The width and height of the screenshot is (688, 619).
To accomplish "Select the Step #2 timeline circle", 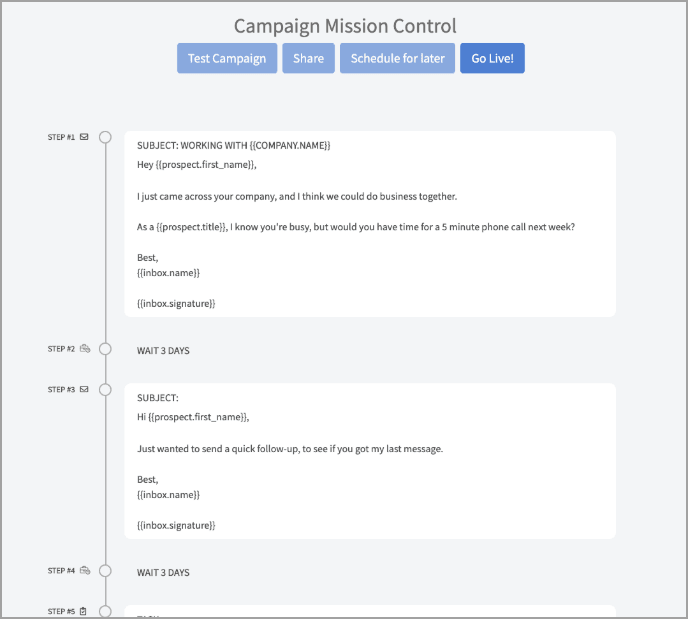I will 105,349.
